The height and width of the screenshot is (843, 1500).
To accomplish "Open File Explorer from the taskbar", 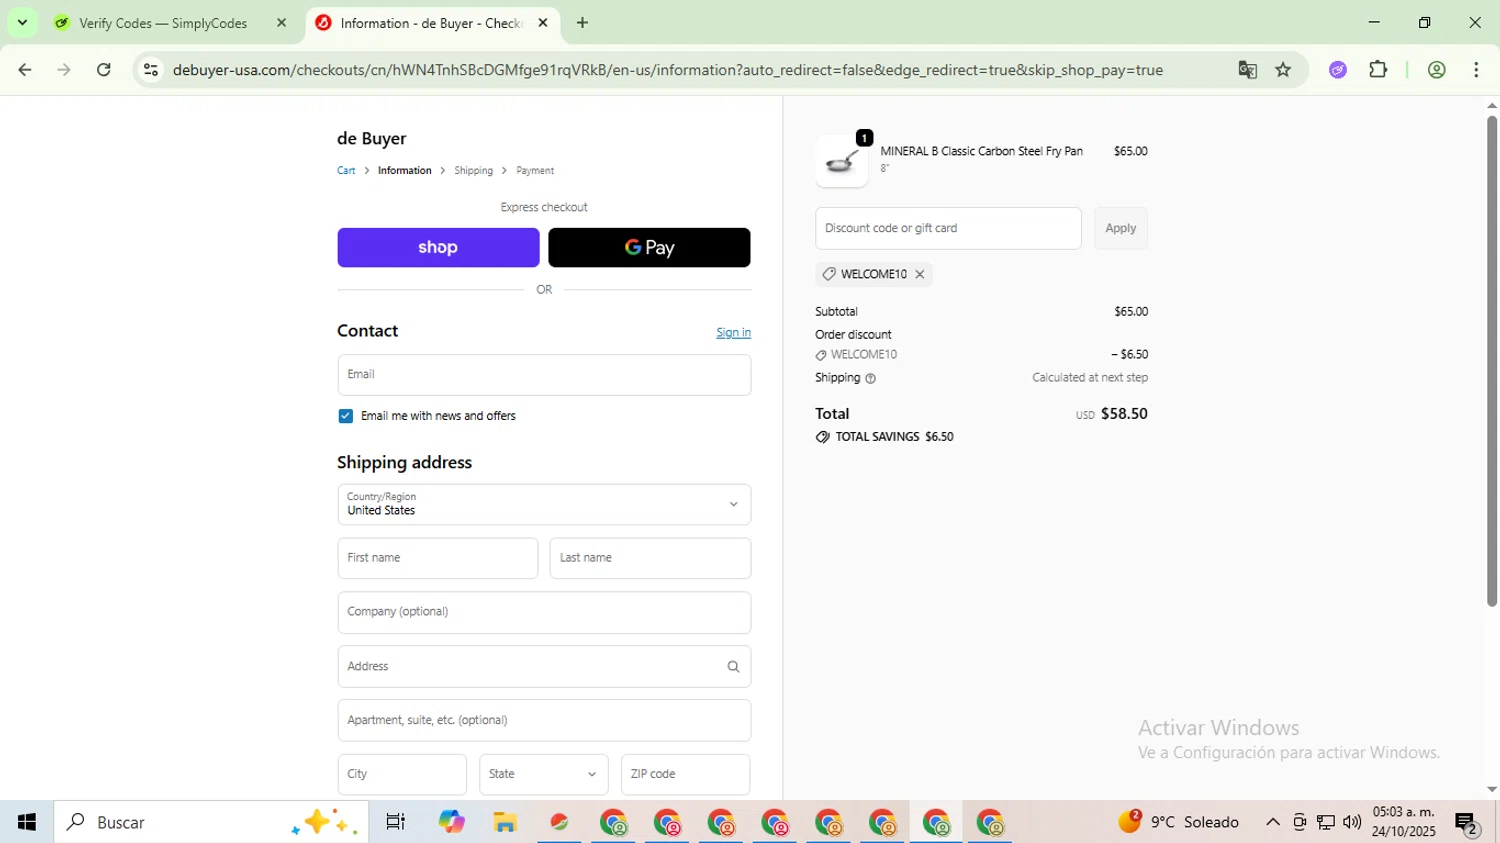I will click(505, 822).
